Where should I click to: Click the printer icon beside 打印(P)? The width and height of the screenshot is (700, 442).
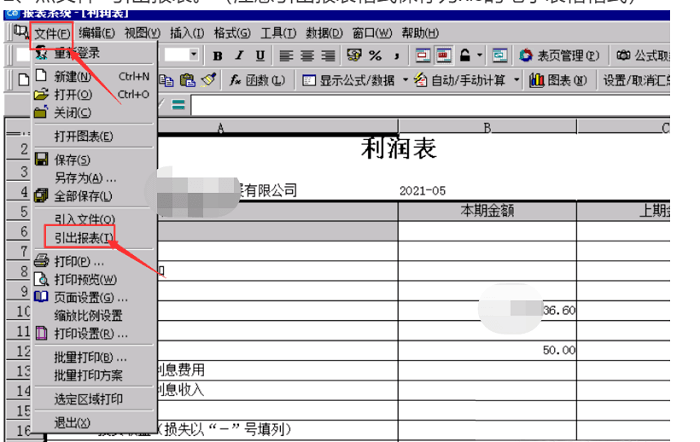[41, 260]
